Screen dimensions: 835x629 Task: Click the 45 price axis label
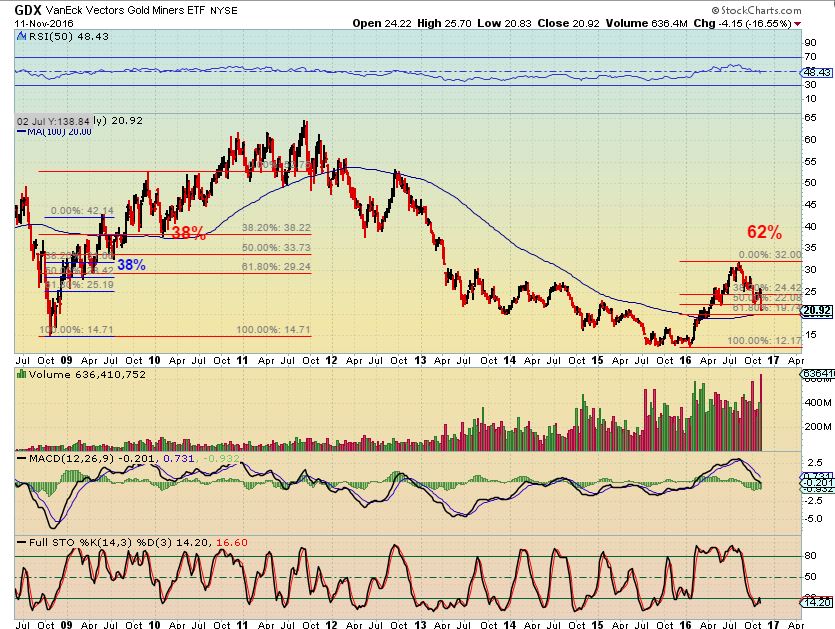[810, 205]
